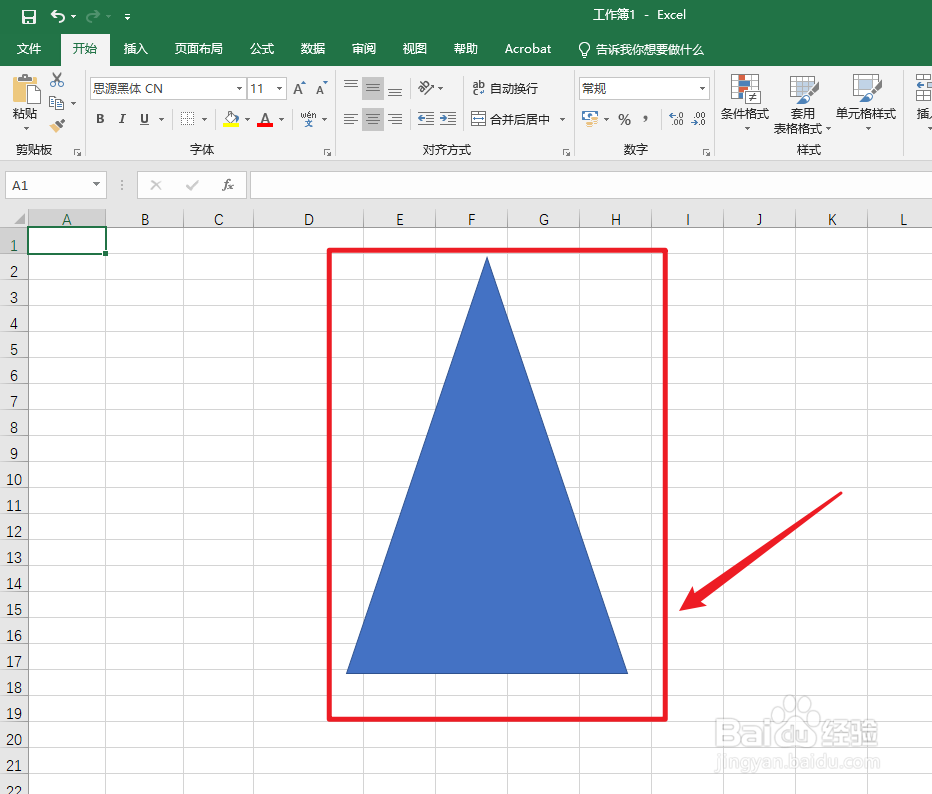
Task: Expand the borders dropdown arrow
Action: click(204, 119)
